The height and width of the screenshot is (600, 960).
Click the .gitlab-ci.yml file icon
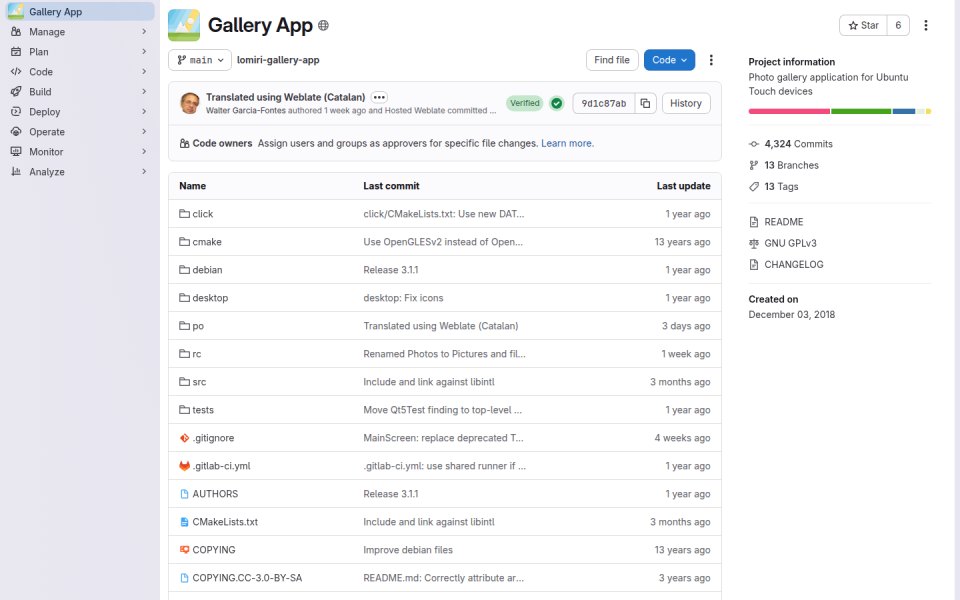(184, 466)
